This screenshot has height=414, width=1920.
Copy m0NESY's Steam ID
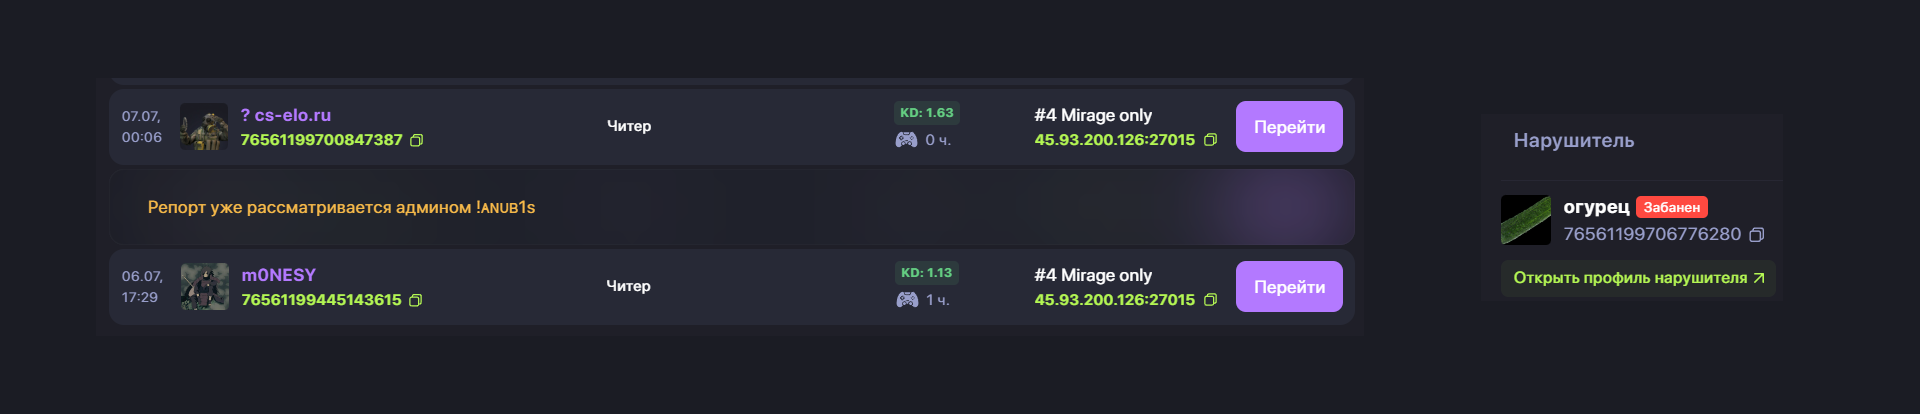click(416, 301)
